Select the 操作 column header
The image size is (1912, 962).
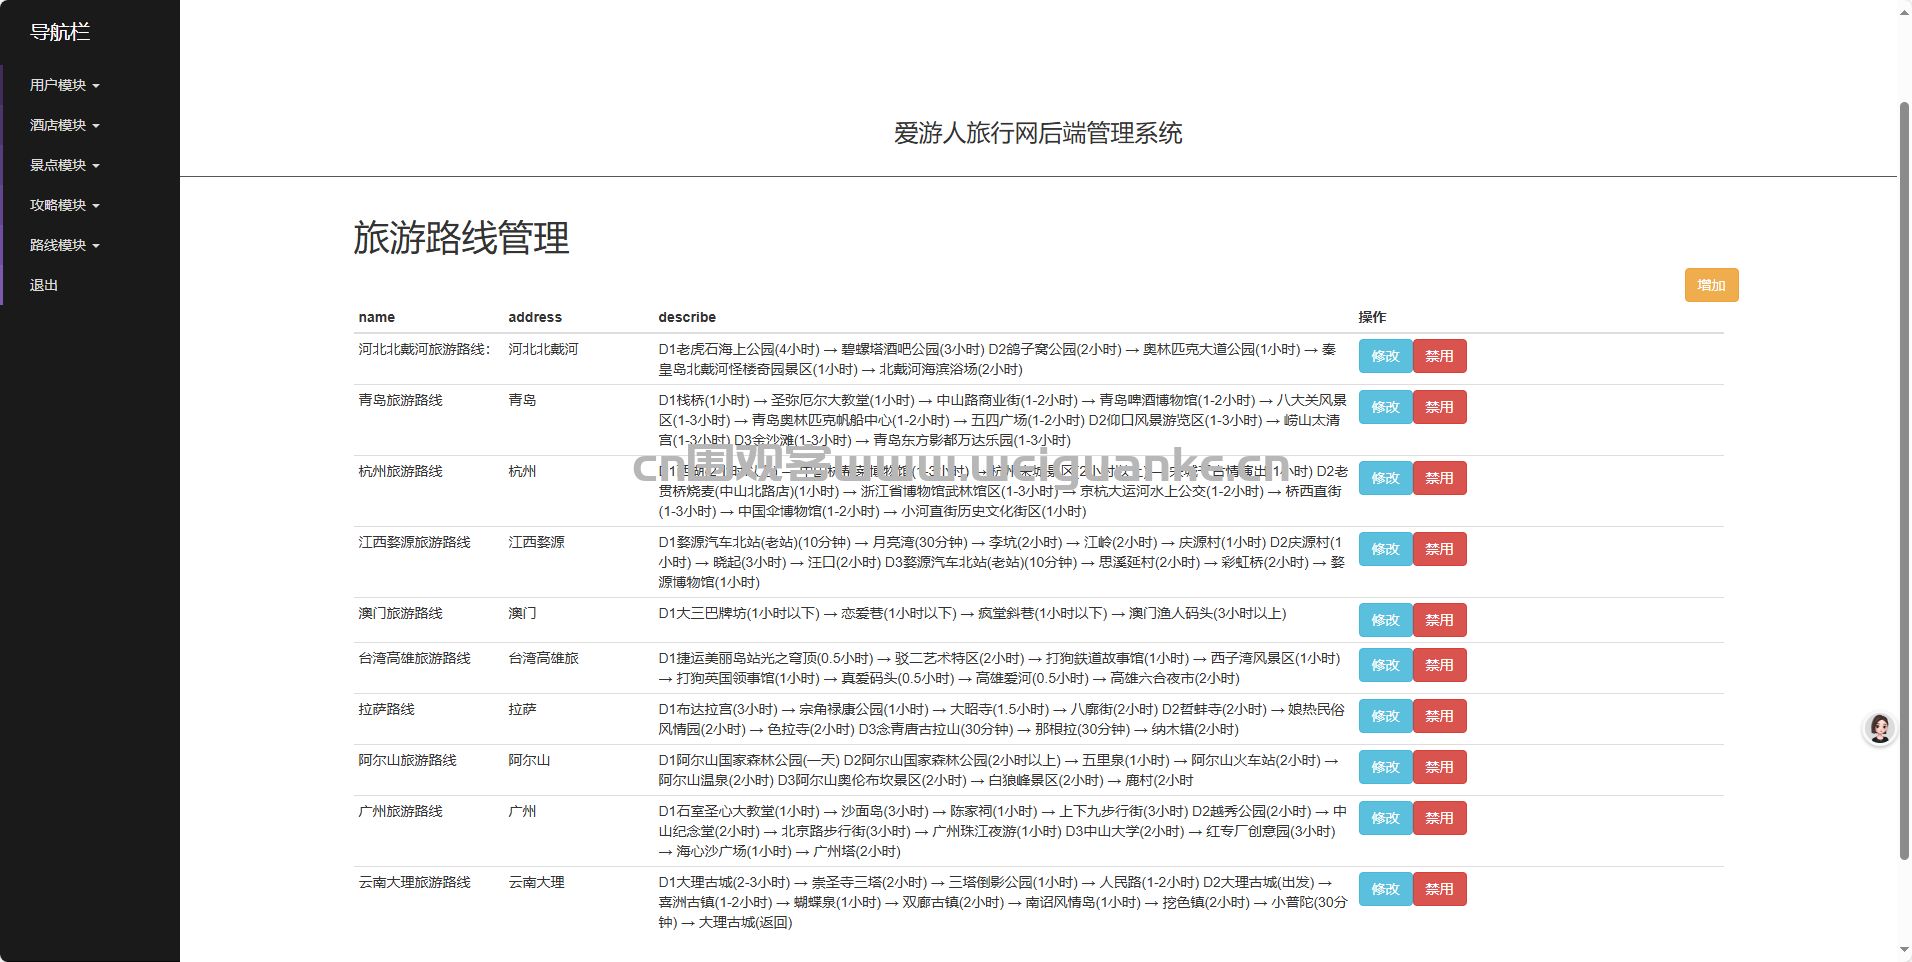pyautogui.click(x=1372, y=317)
